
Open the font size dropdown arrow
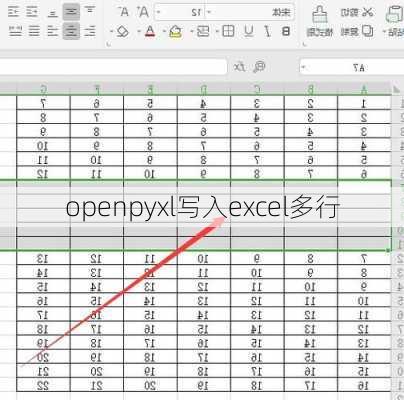pos(159,13)
